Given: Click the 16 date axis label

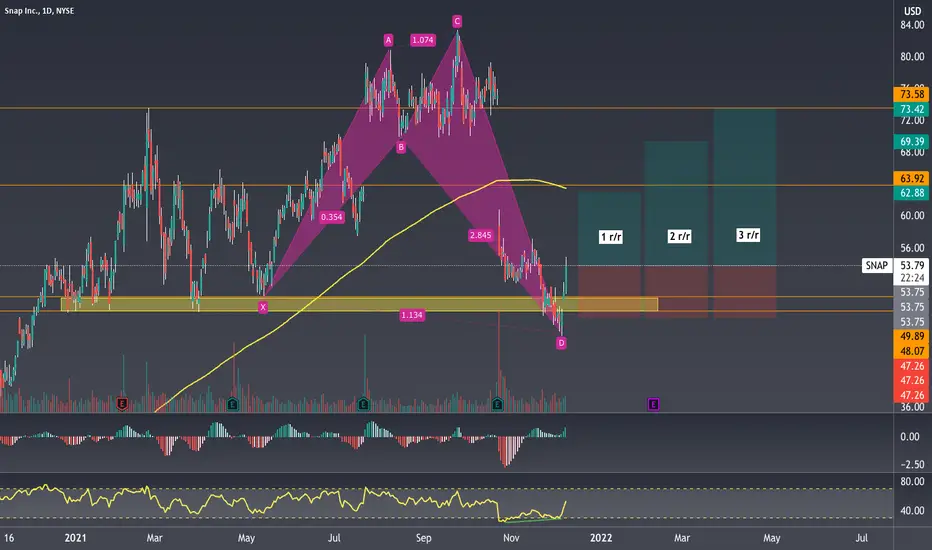Looking at the screenshot, I should point(9,538).
